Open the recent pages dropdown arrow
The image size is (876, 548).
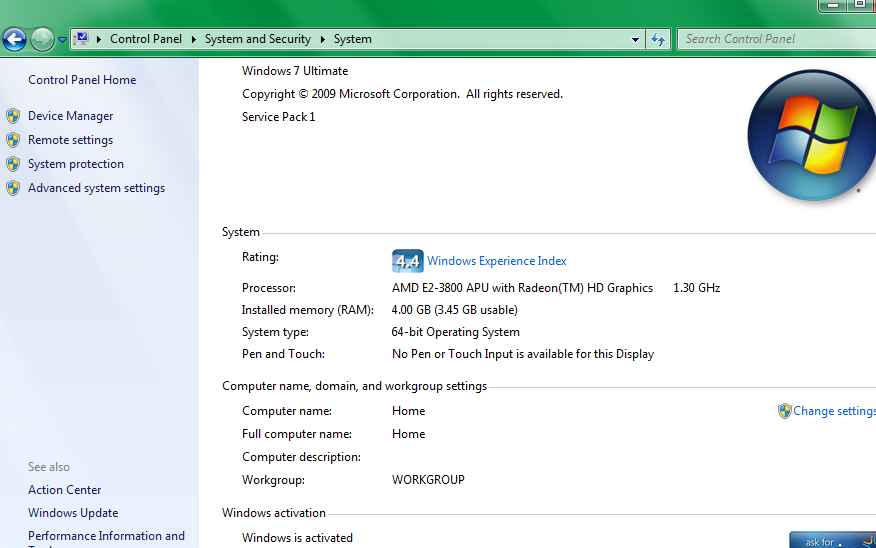point(63,40)
